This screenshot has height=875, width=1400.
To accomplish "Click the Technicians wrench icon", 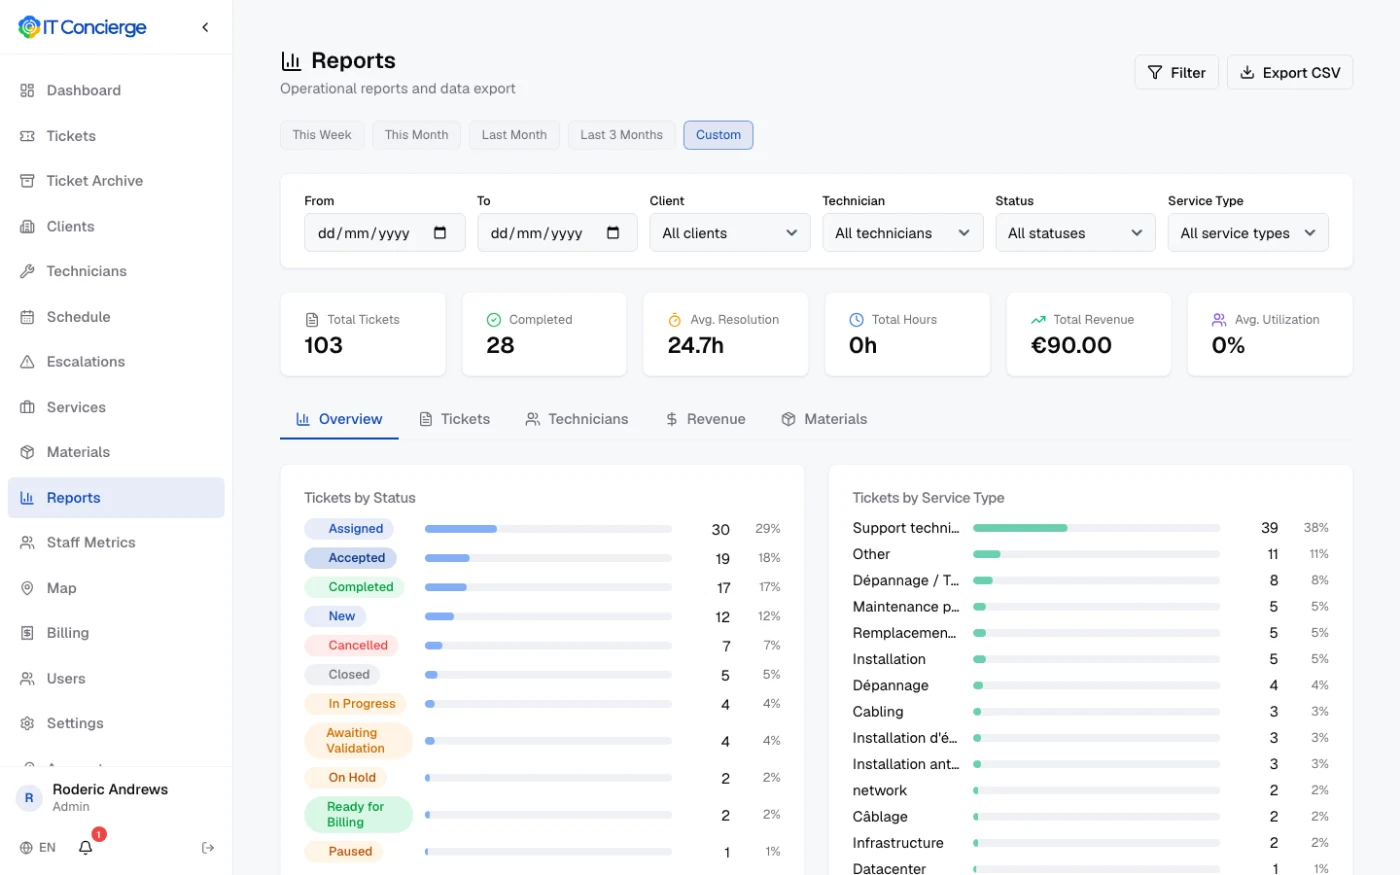I will click(27, 271).
